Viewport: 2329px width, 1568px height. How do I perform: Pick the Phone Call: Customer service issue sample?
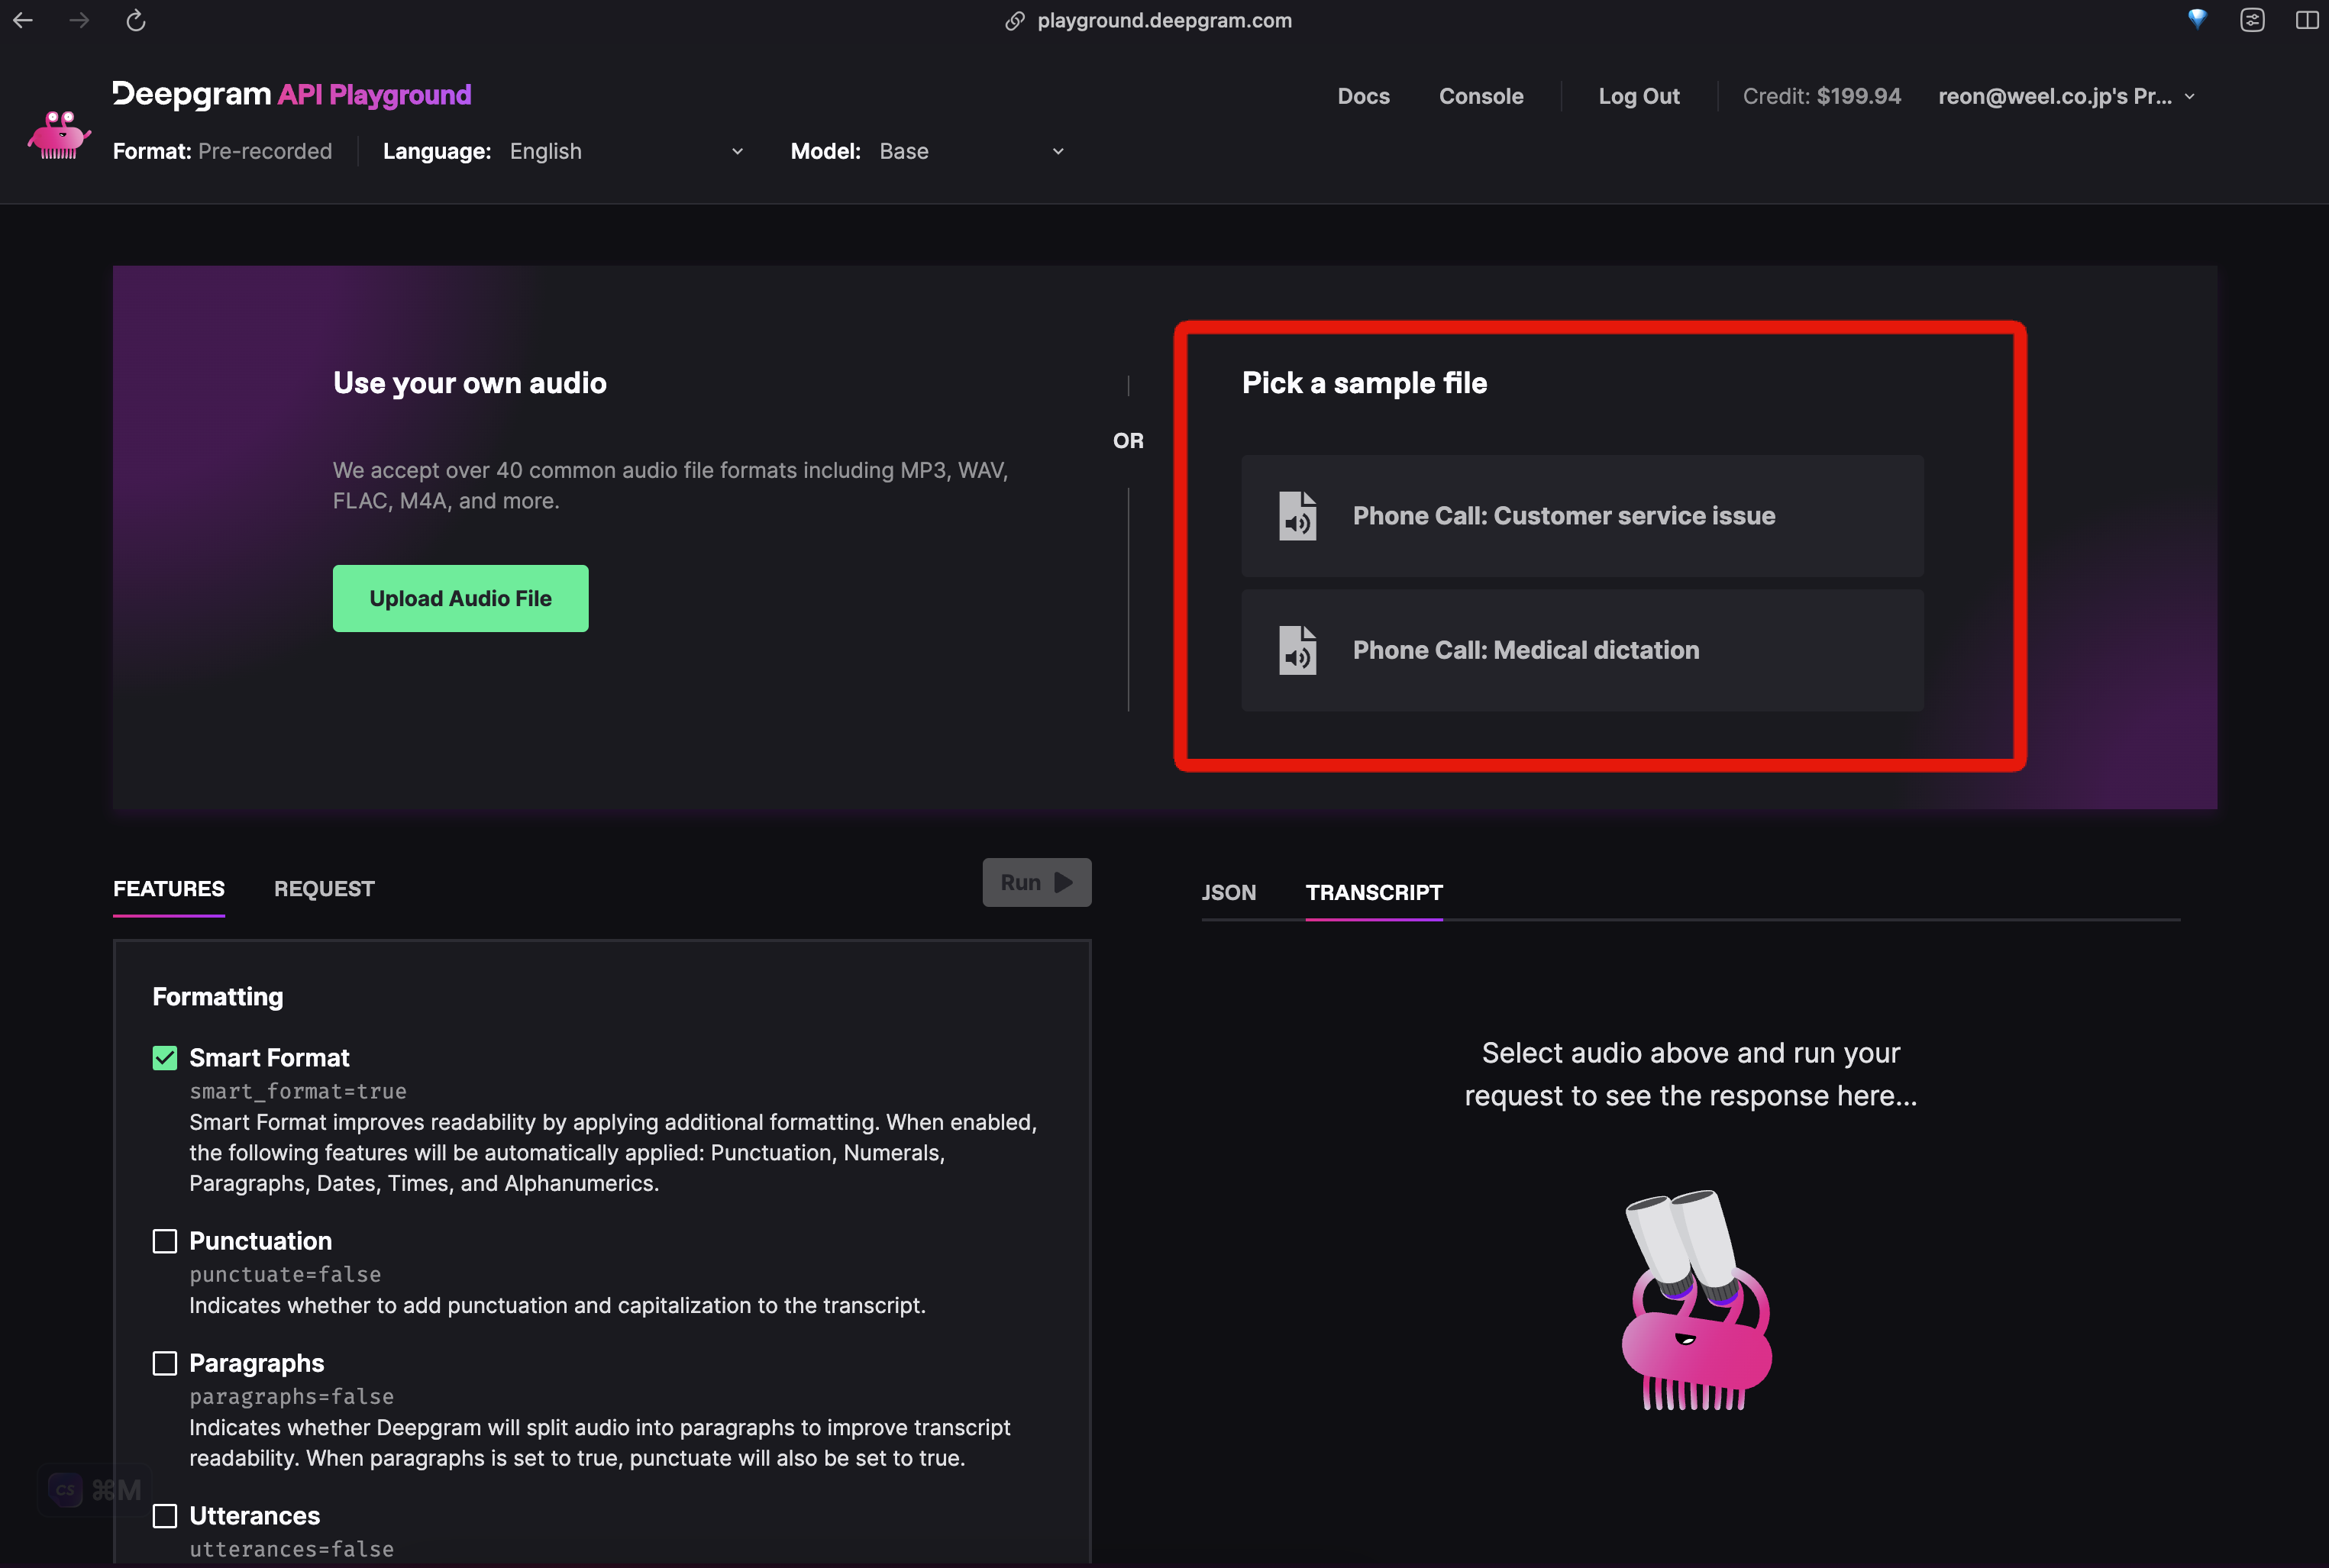(1582, 516)
